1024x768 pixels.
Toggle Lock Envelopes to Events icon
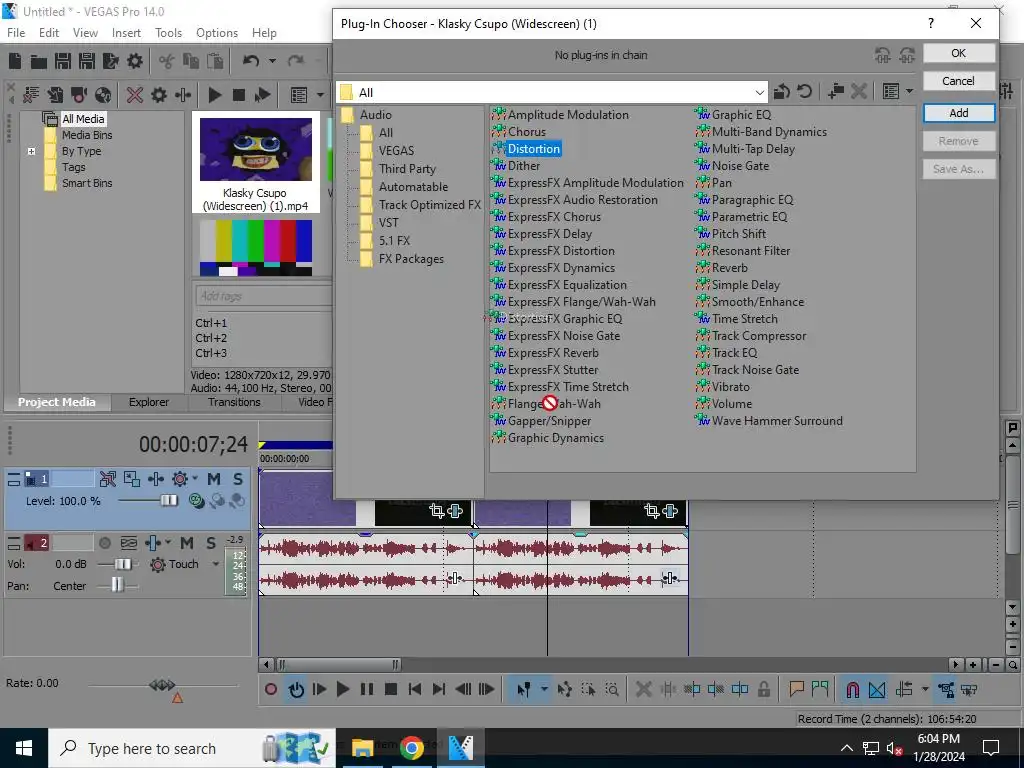pyautogui.click(x=946, y=689)
